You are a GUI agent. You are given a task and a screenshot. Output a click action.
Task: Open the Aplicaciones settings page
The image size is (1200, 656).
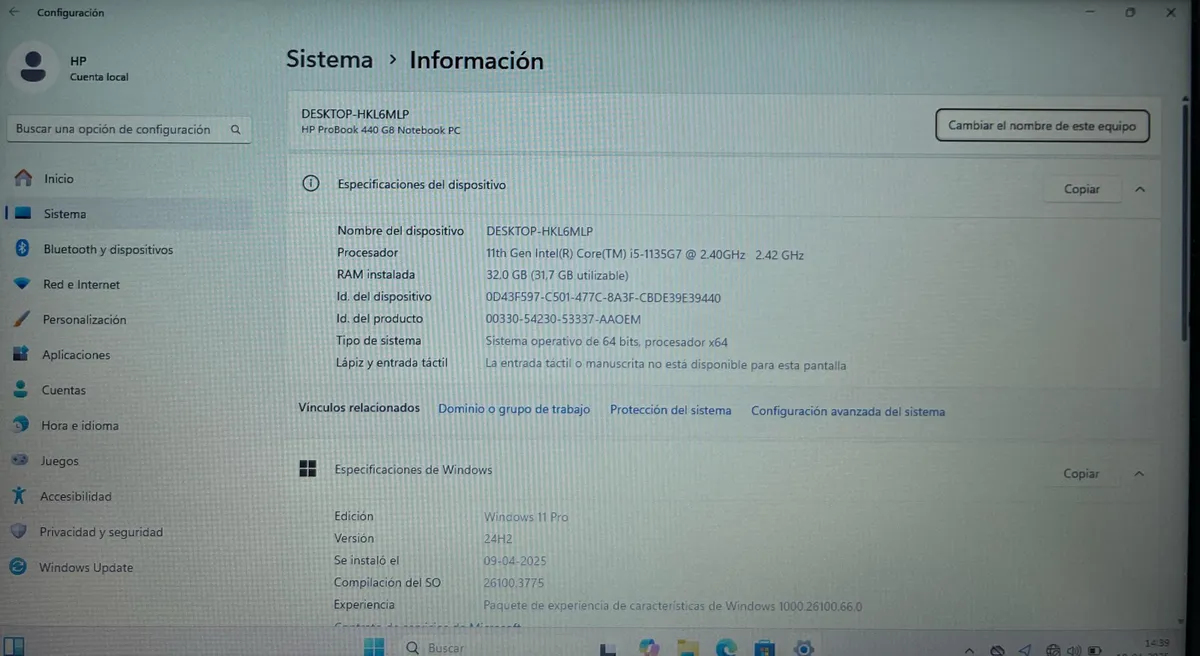pos(128,355)
